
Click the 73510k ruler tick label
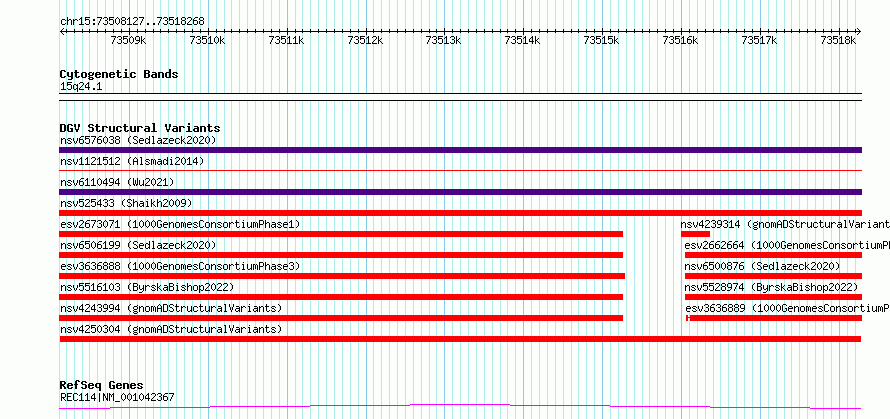208,40
